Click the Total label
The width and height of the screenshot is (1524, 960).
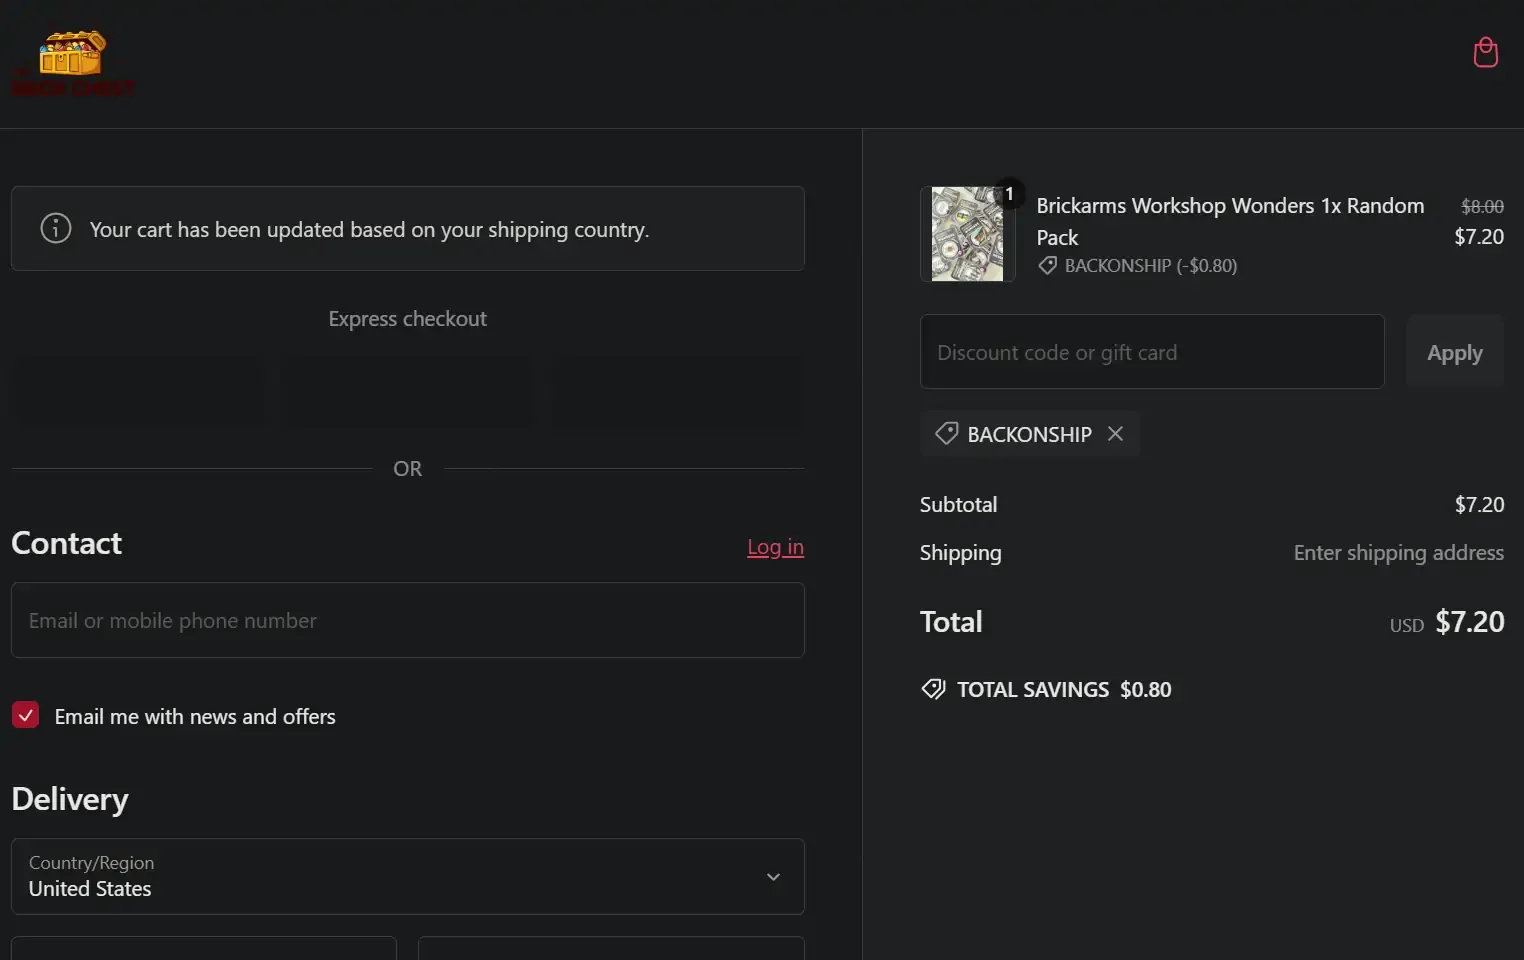click(x=951, y=621)
